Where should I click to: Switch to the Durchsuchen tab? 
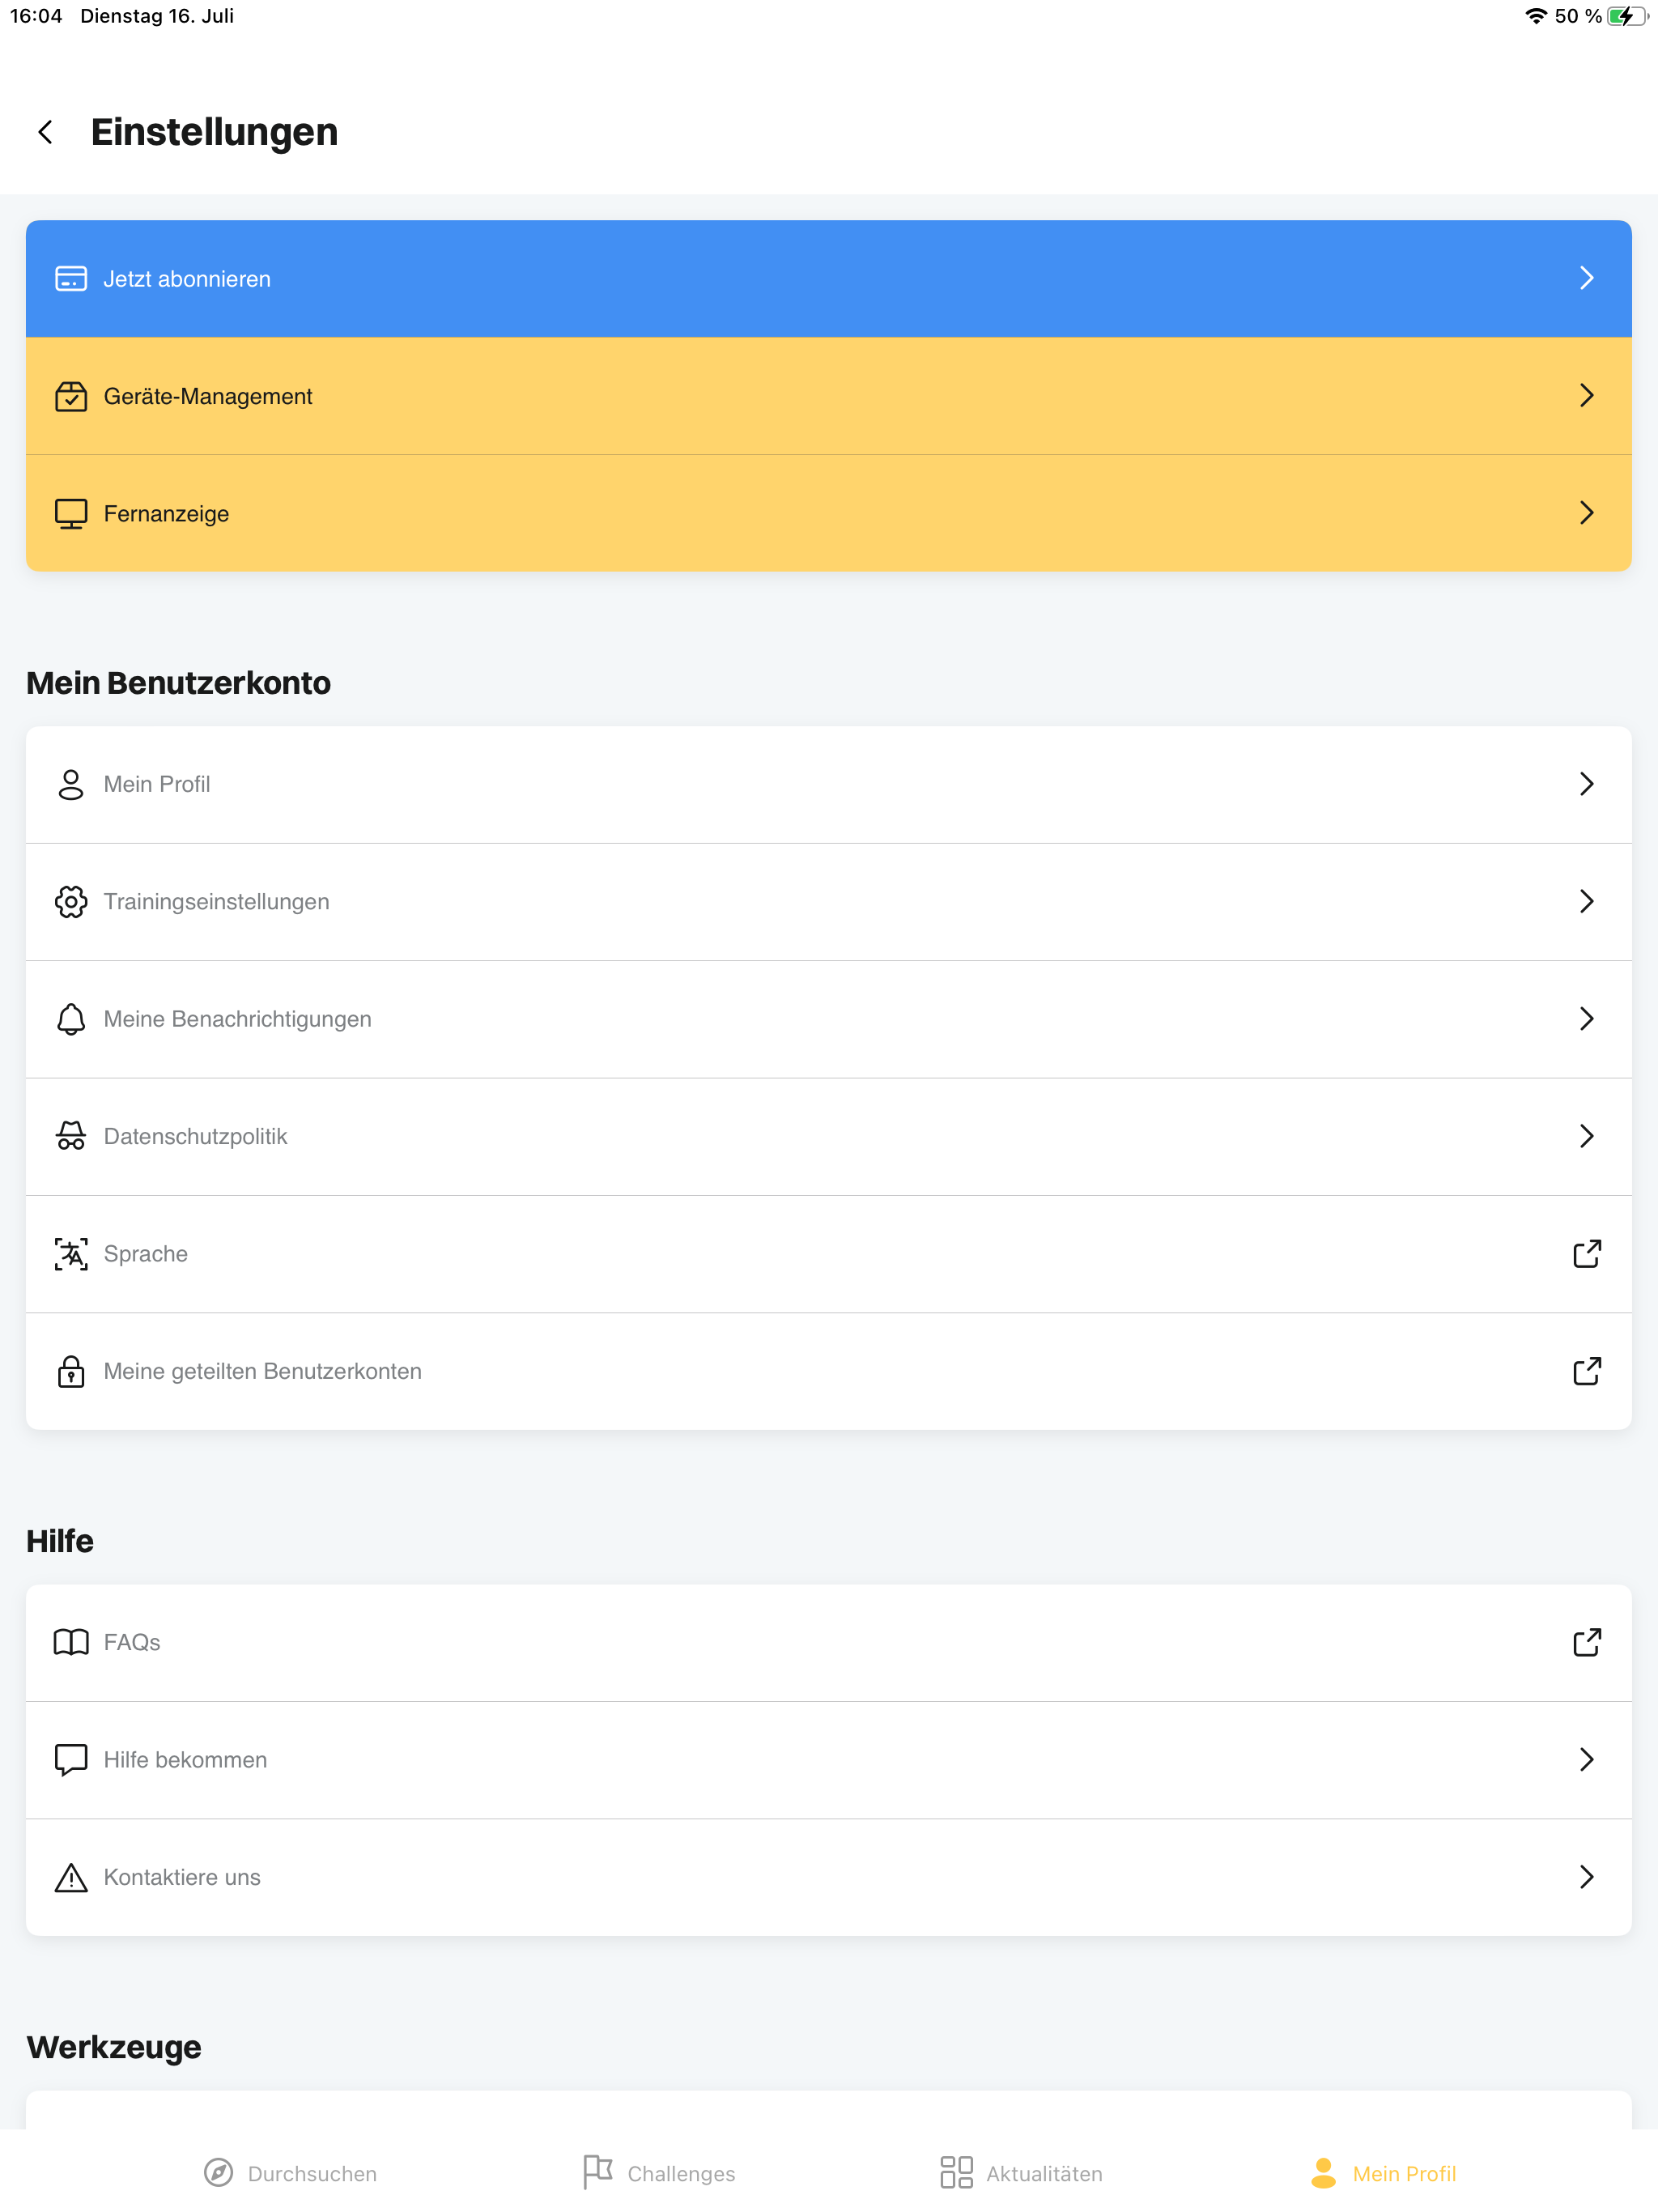290,2172
